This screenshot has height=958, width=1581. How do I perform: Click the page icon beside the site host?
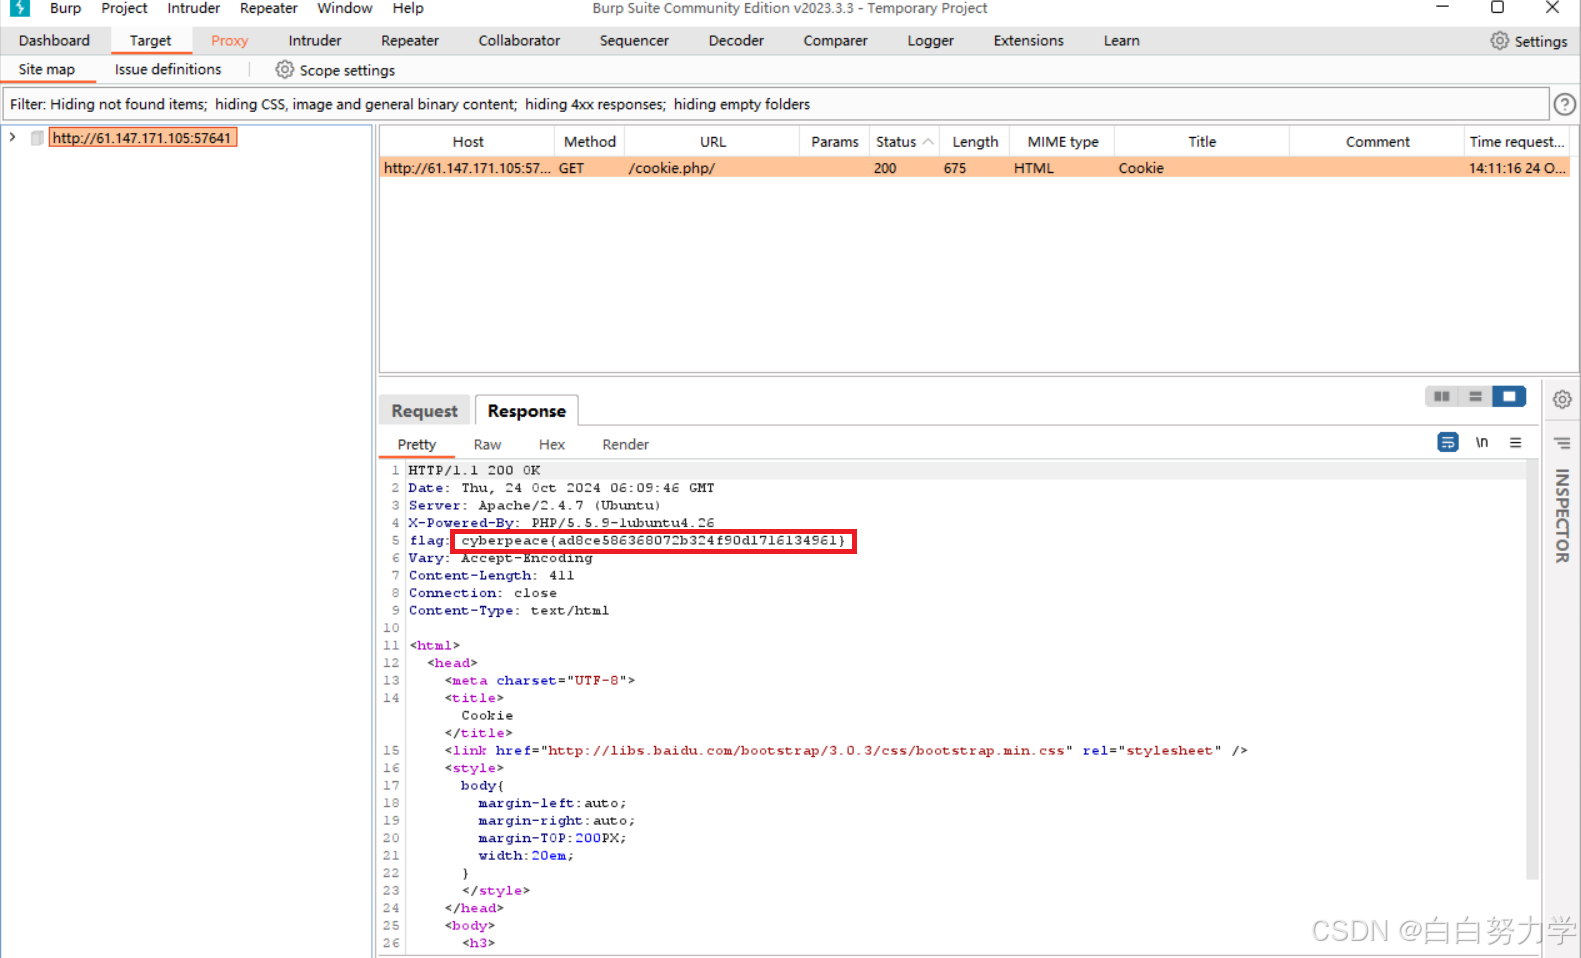37,138
